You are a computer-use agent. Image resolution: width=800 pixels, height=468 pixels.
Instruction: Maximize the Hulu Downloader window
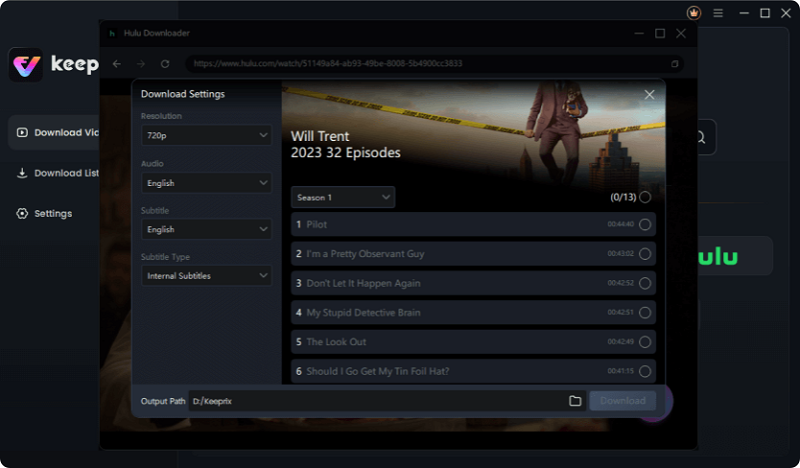point(660,33)
